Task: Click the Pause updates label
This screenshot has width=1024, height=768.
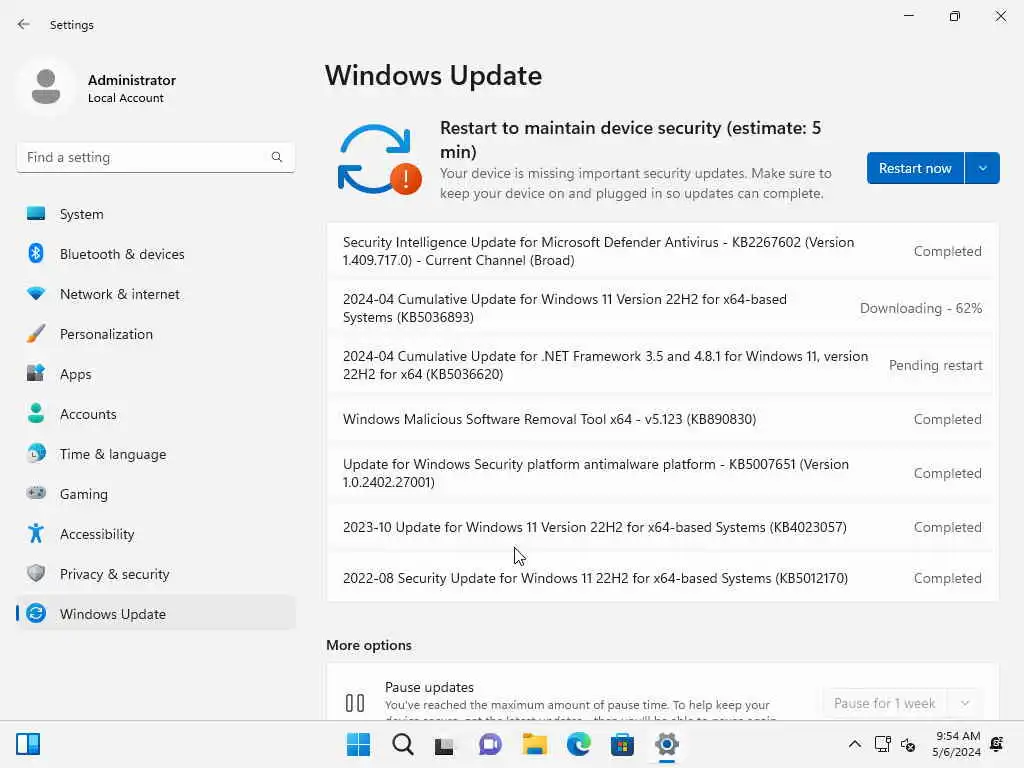Action: click(429, 687)
